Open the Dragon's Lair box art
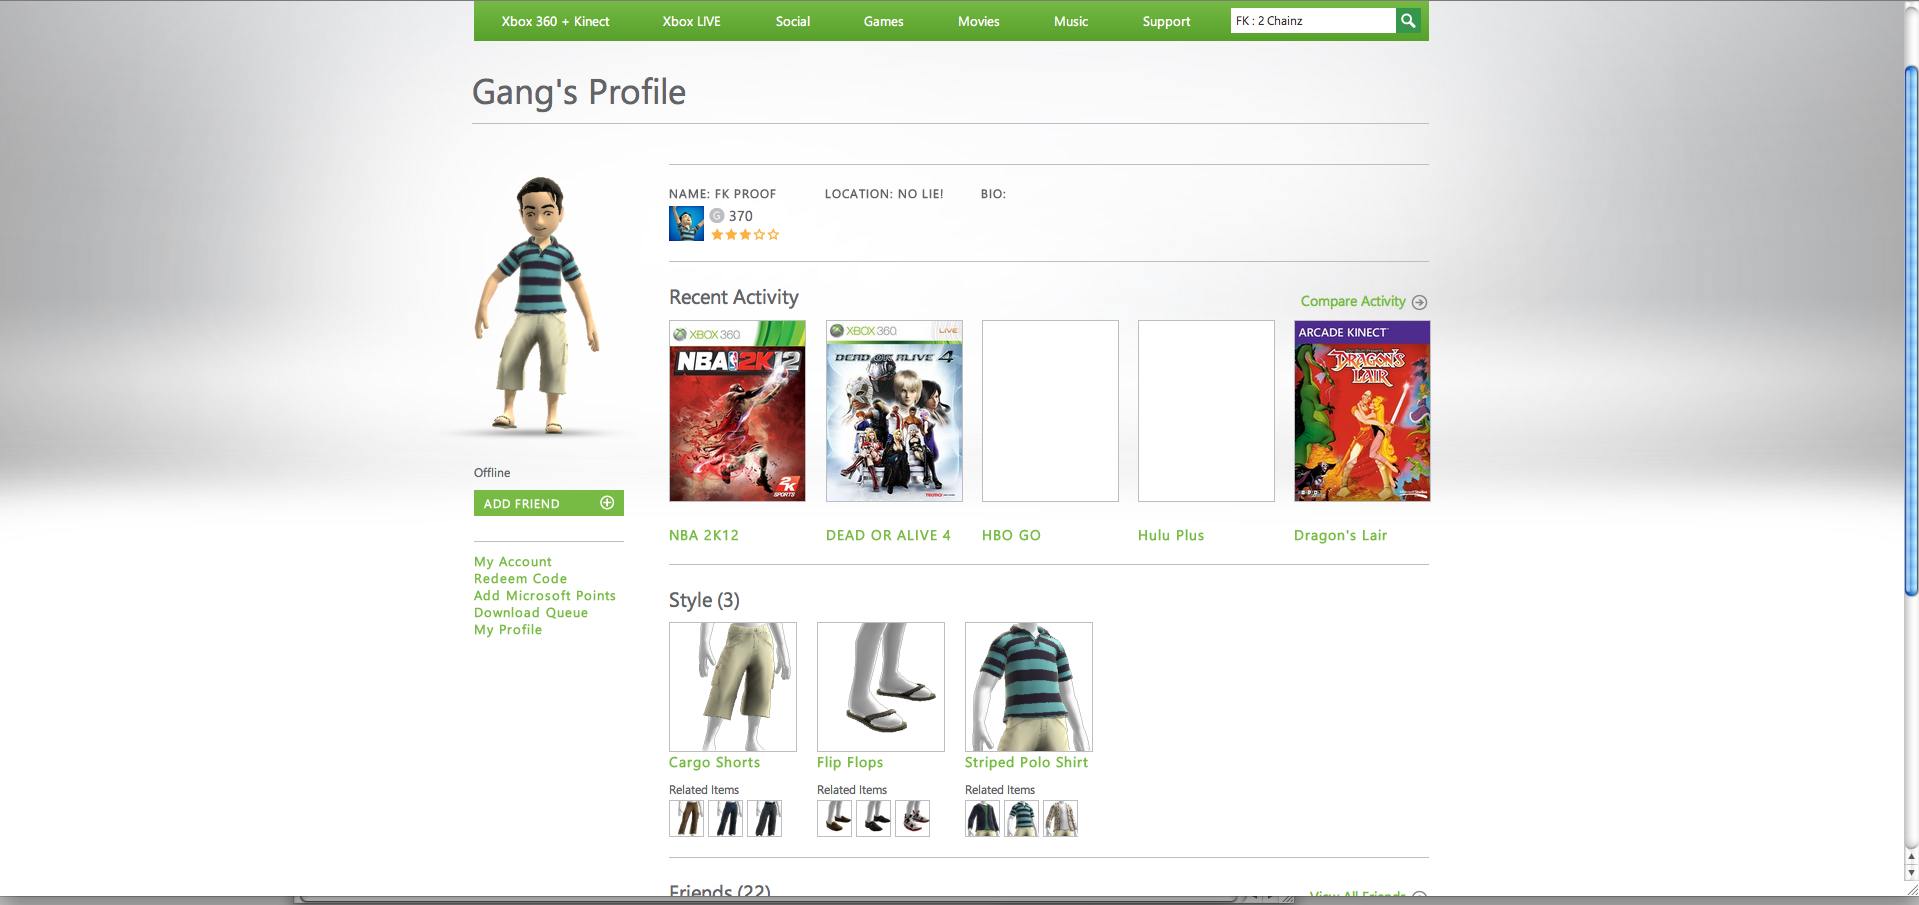 [x=1362, y=411]
